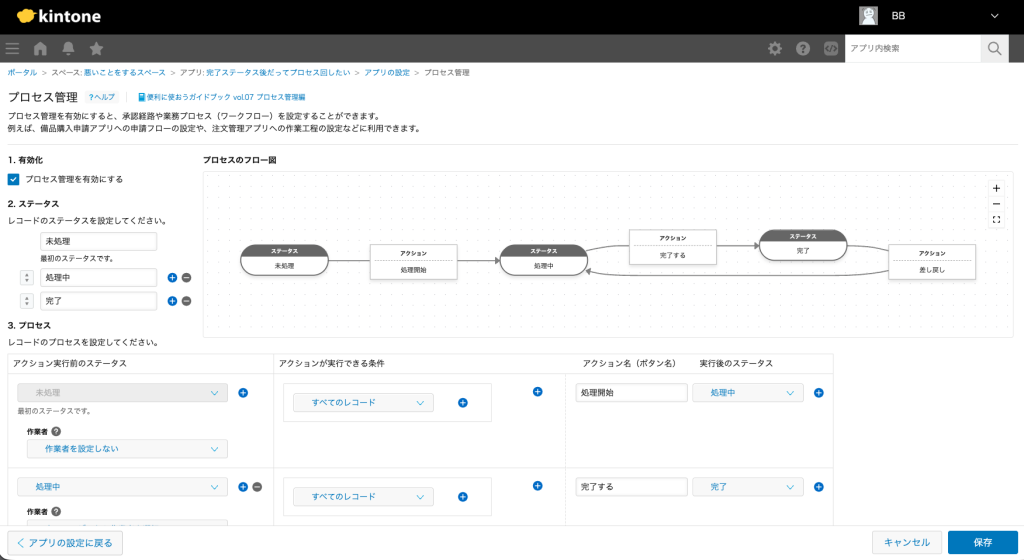
Task: Open 作業者 help icon in 未処理 row
Action: 56,431
